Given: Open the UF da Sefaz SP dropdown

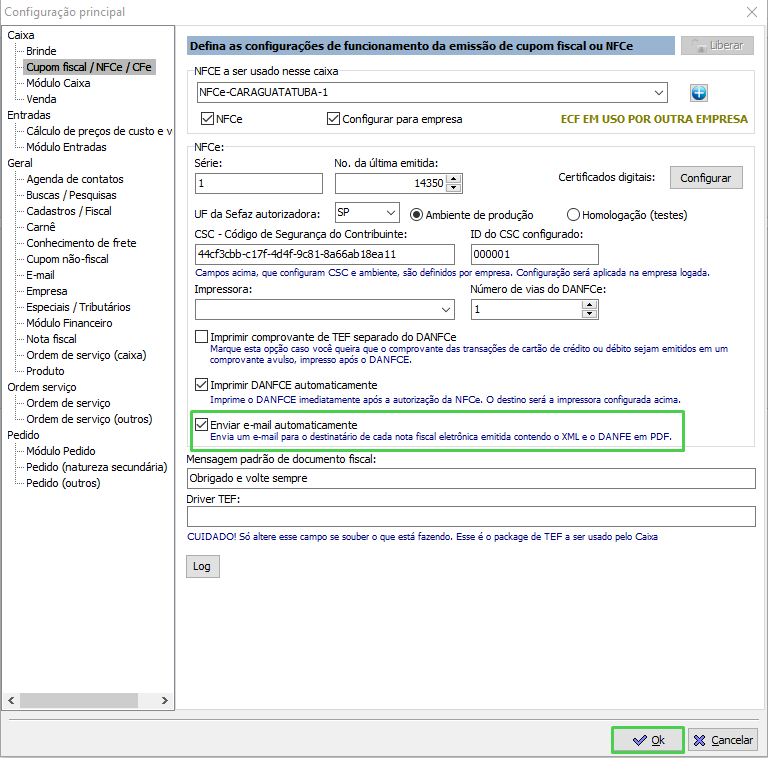Looking at the screenshot, I should [391, 213].
